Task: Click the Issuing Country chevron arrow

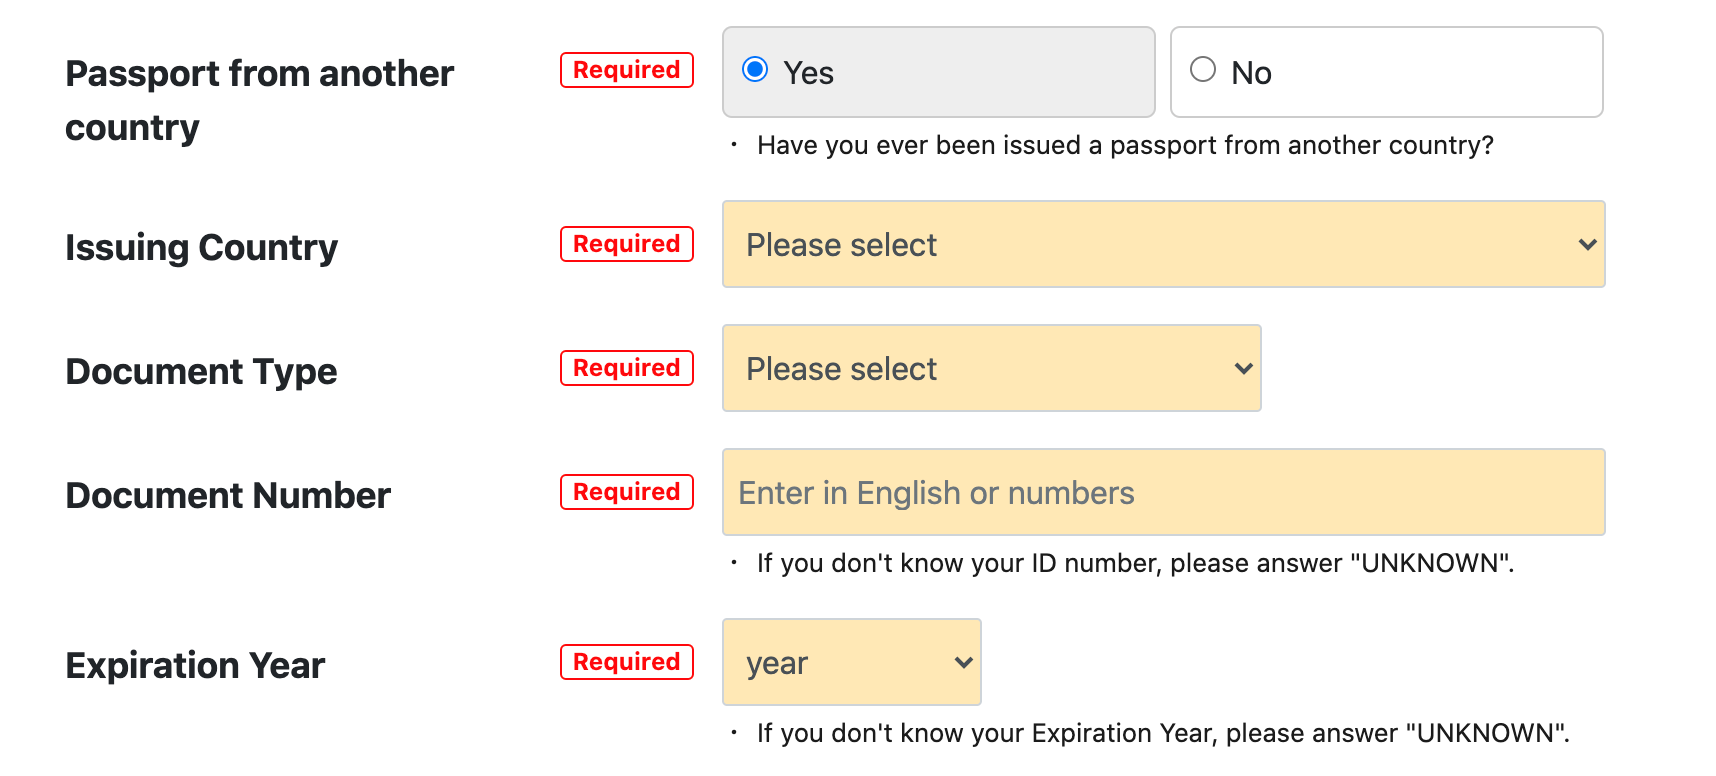Action: tap(1586, 245)
